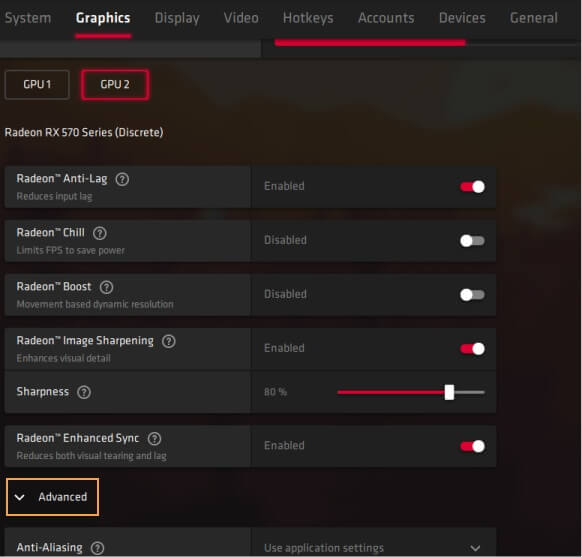The image size is (582, 557).
Task: Open Sharpness help question mark
Action: 84,392
